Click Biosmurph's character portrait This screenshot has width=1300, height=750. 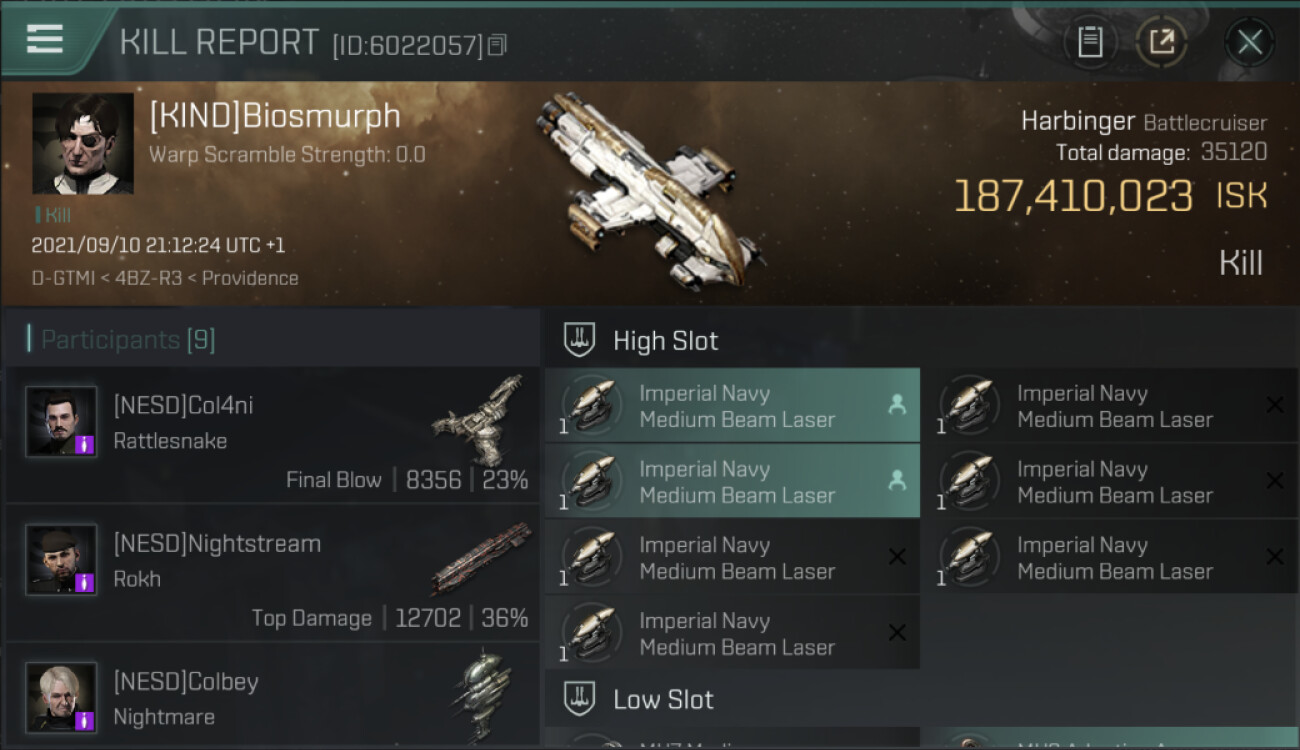tap(83, 144)
